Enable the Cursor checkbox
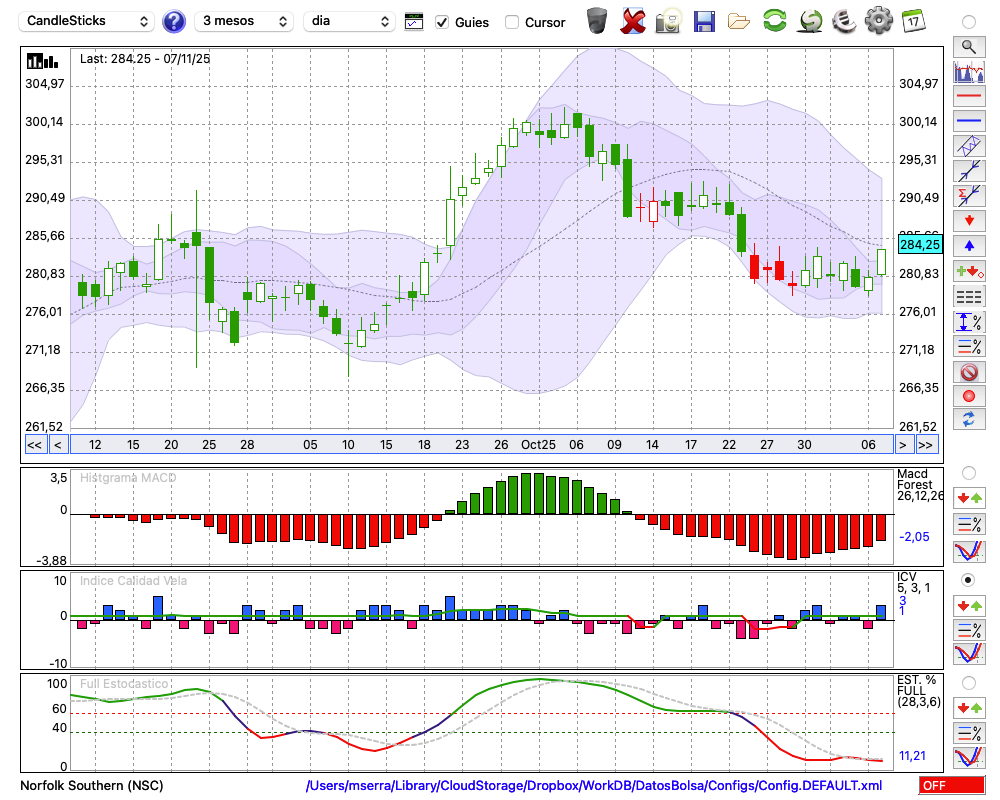1000x800 pixels. 512,22
